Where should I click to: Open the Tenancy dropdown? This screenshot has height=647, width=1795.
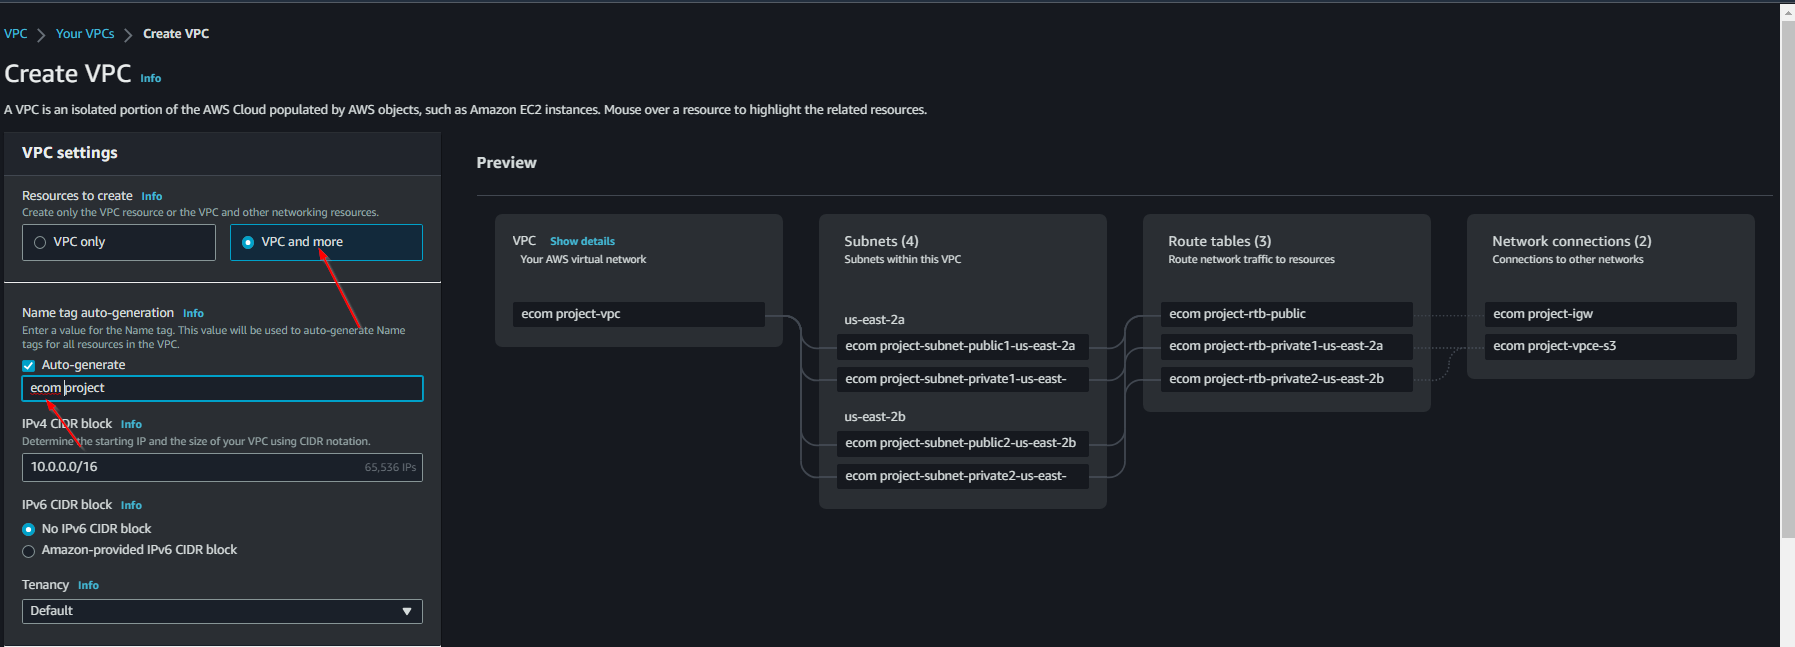[x=222, y=611]
